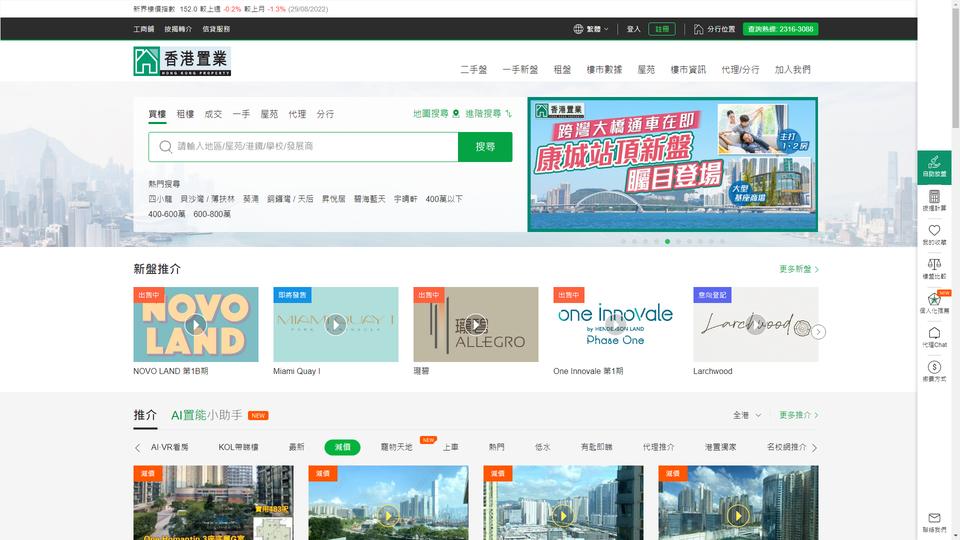Play the Miami Quay I video
This screenshot has width=960, height=540.
pos(336,324)
